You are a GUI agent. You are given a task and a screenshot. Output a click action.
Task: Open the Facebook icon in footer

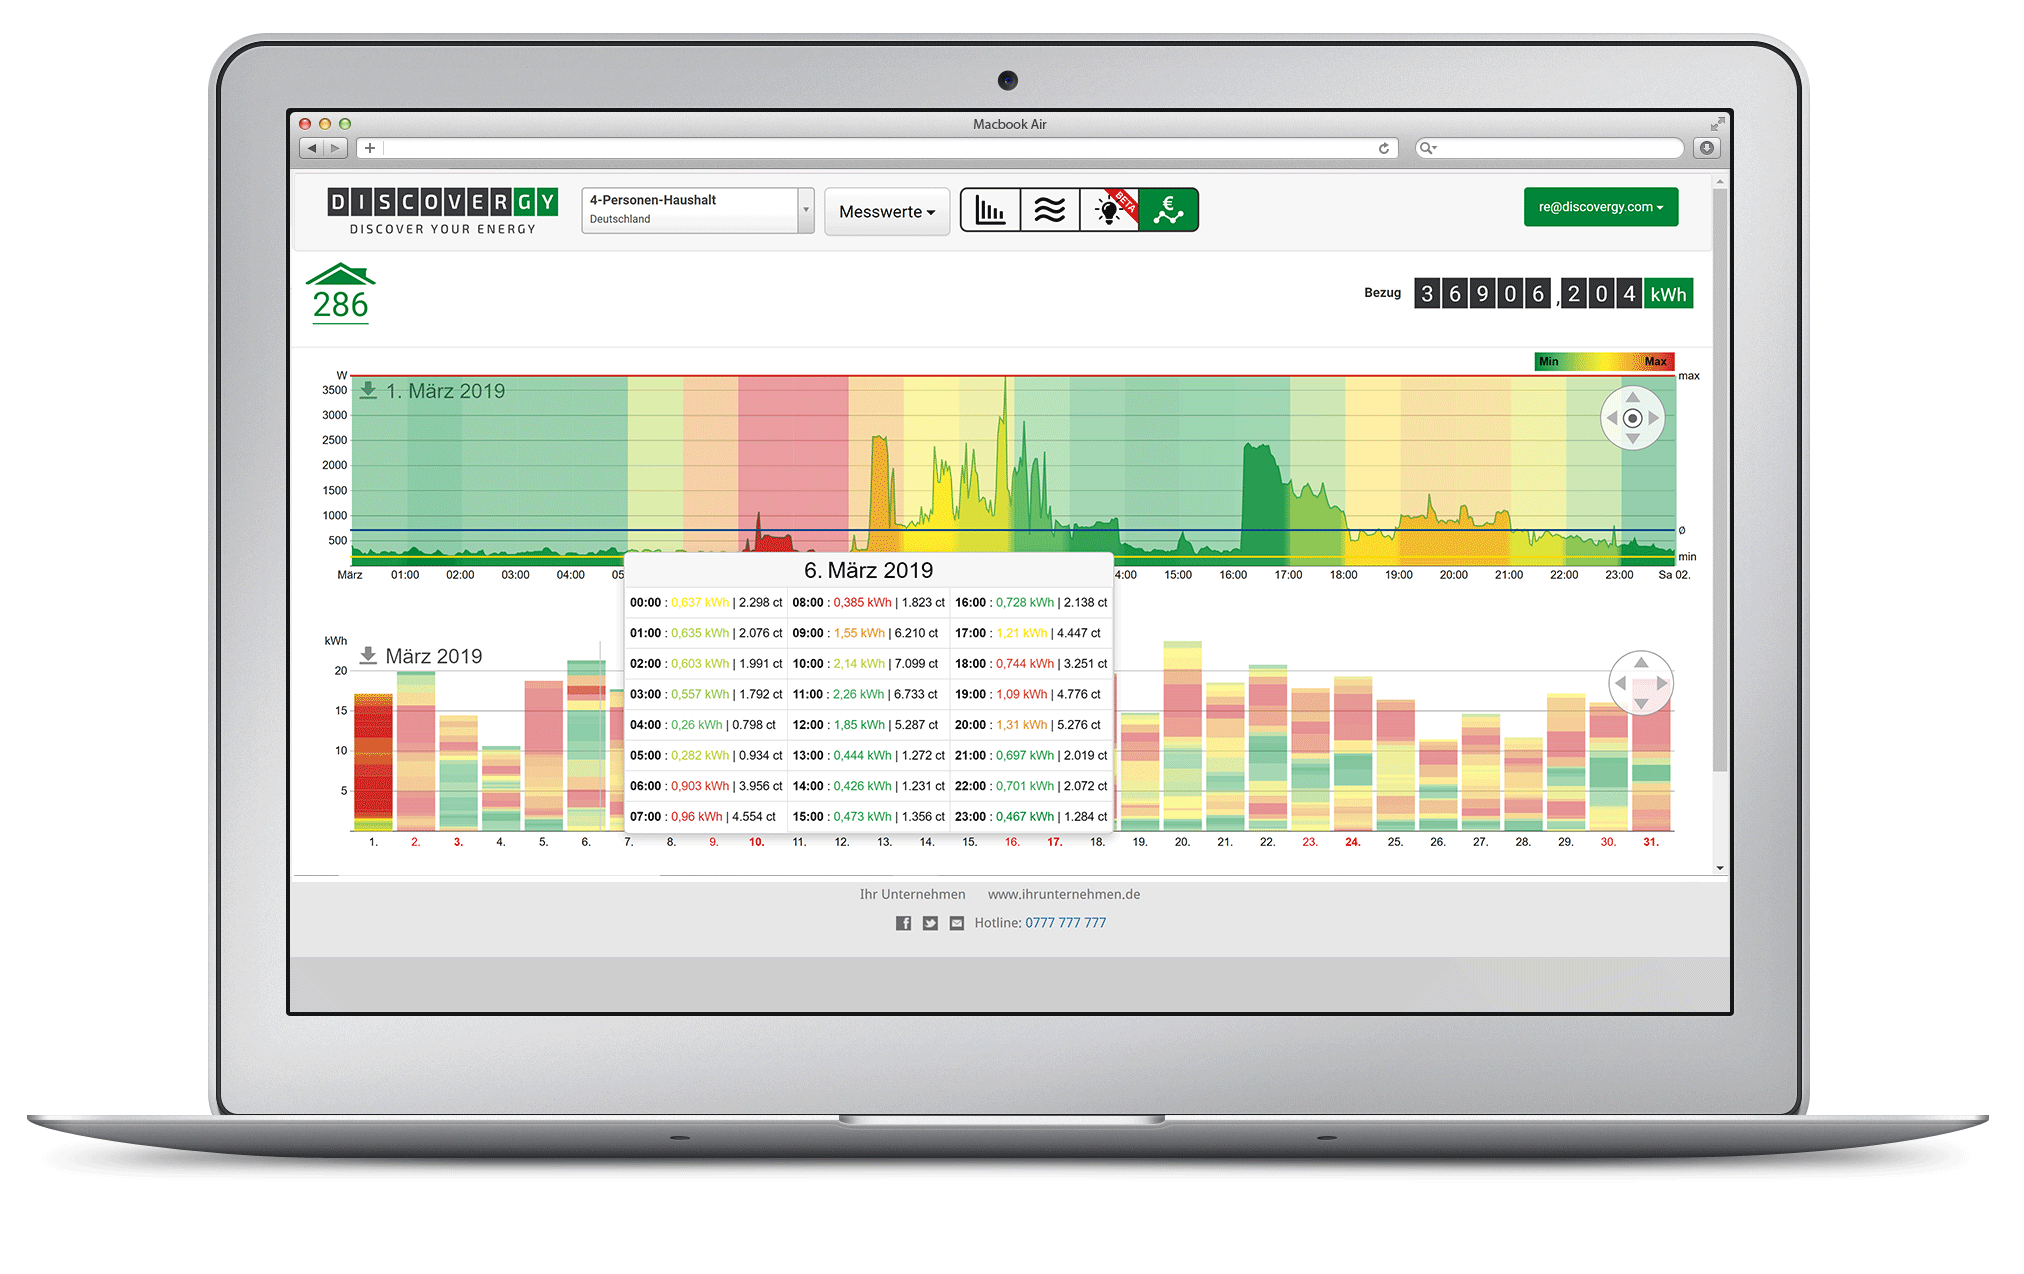(903, 923)
